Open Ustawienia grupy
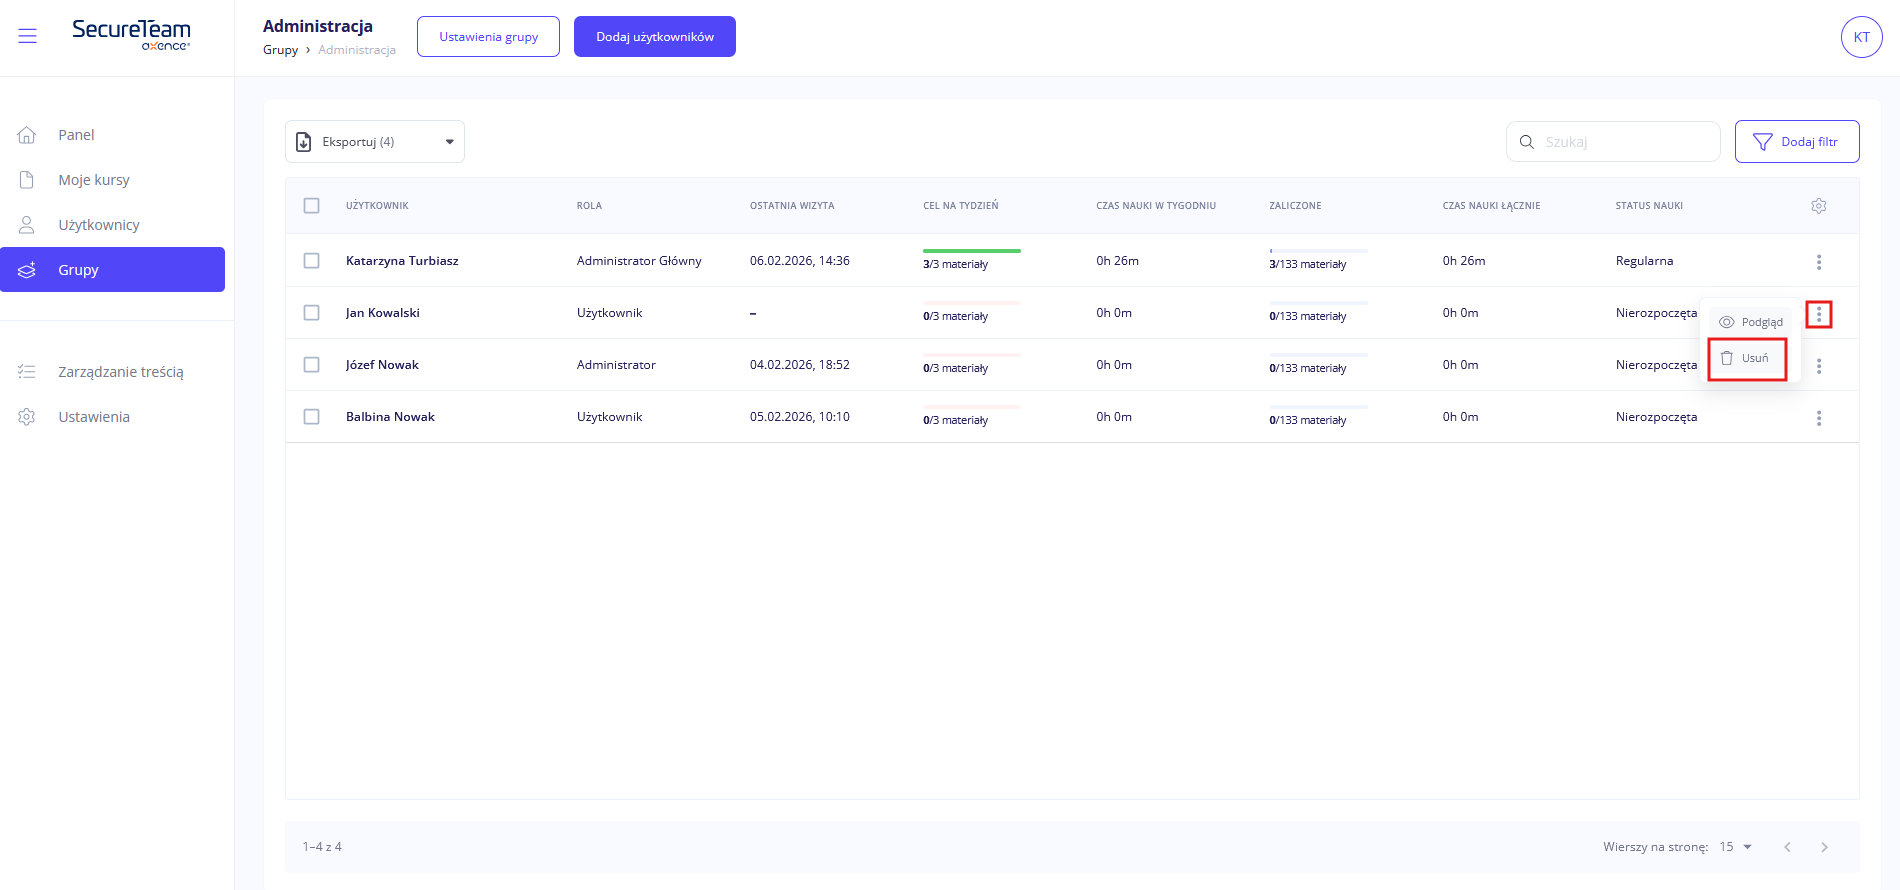The width and height of the screenshot is (1900, 890). 488,37
